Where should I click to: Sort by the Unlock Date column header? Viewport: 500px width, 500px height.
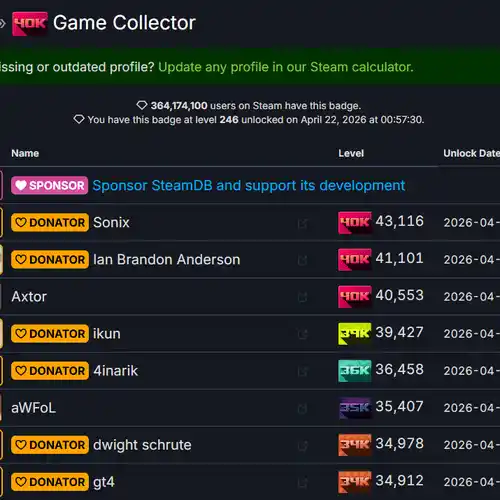pos(471,153)
